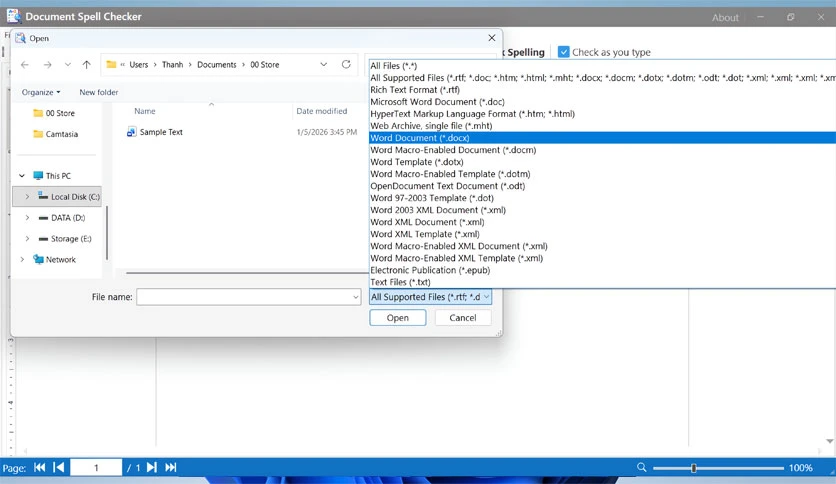Expand the Network tree node
Image resolution: width=836 pixels, height=484 pixels.
[22, 260]
